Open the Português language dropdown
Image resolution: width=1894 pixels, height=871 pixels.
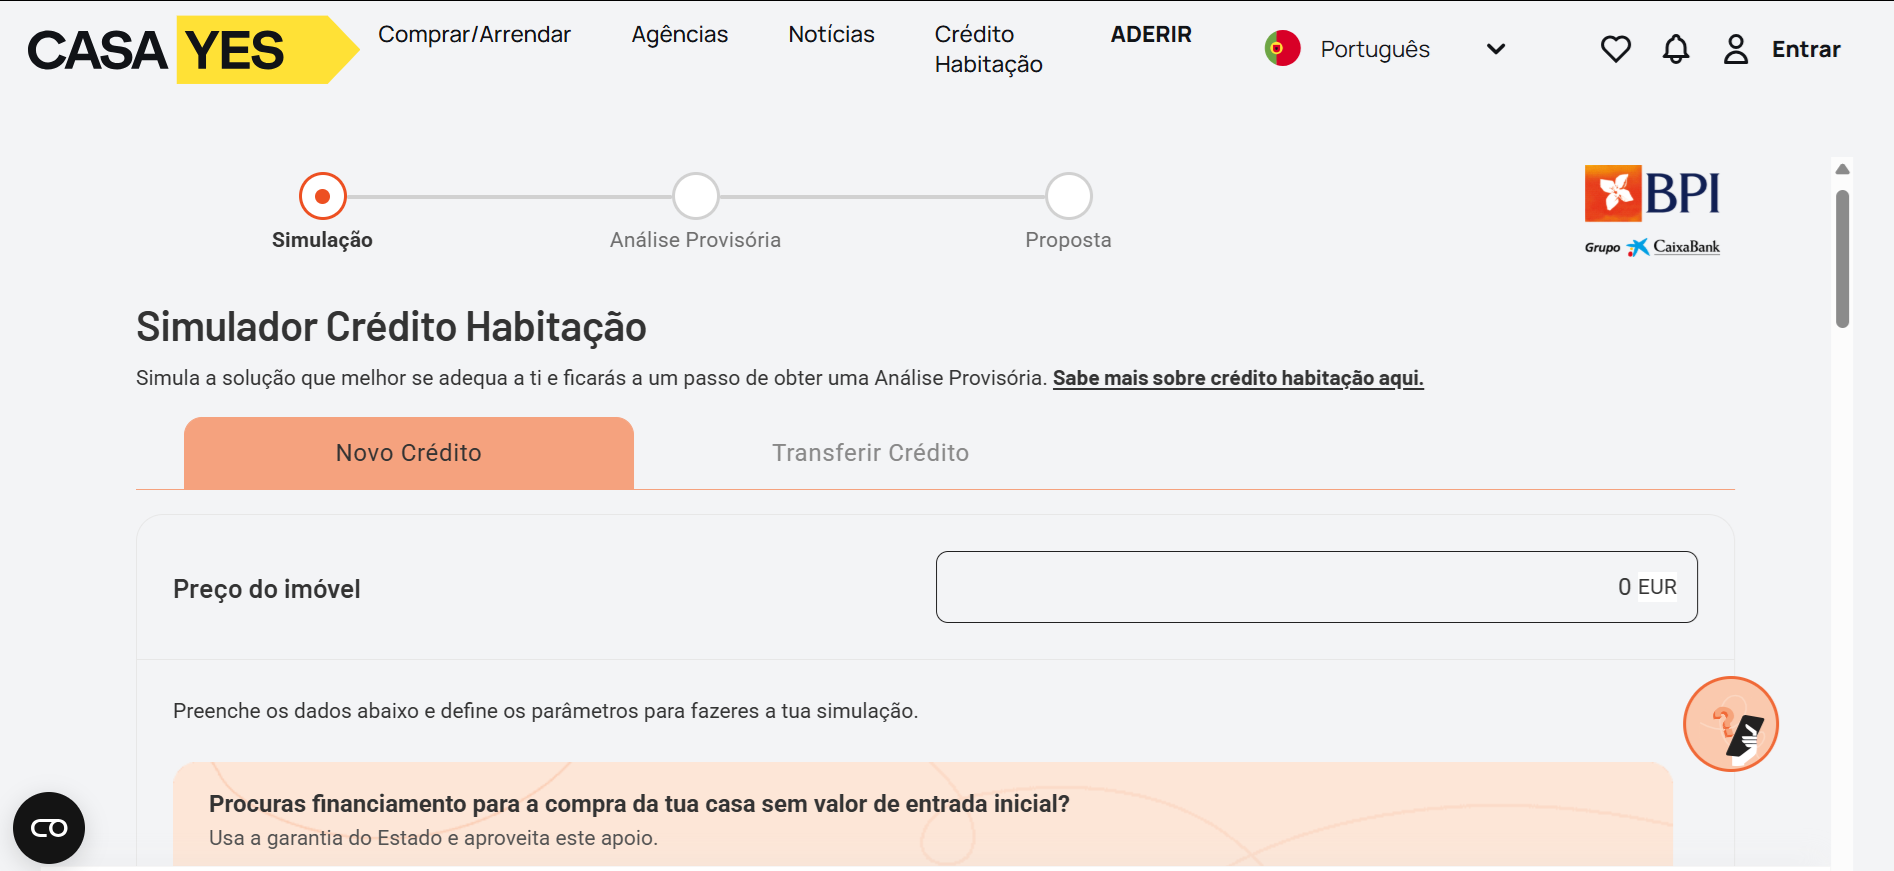click(1375, 49)
